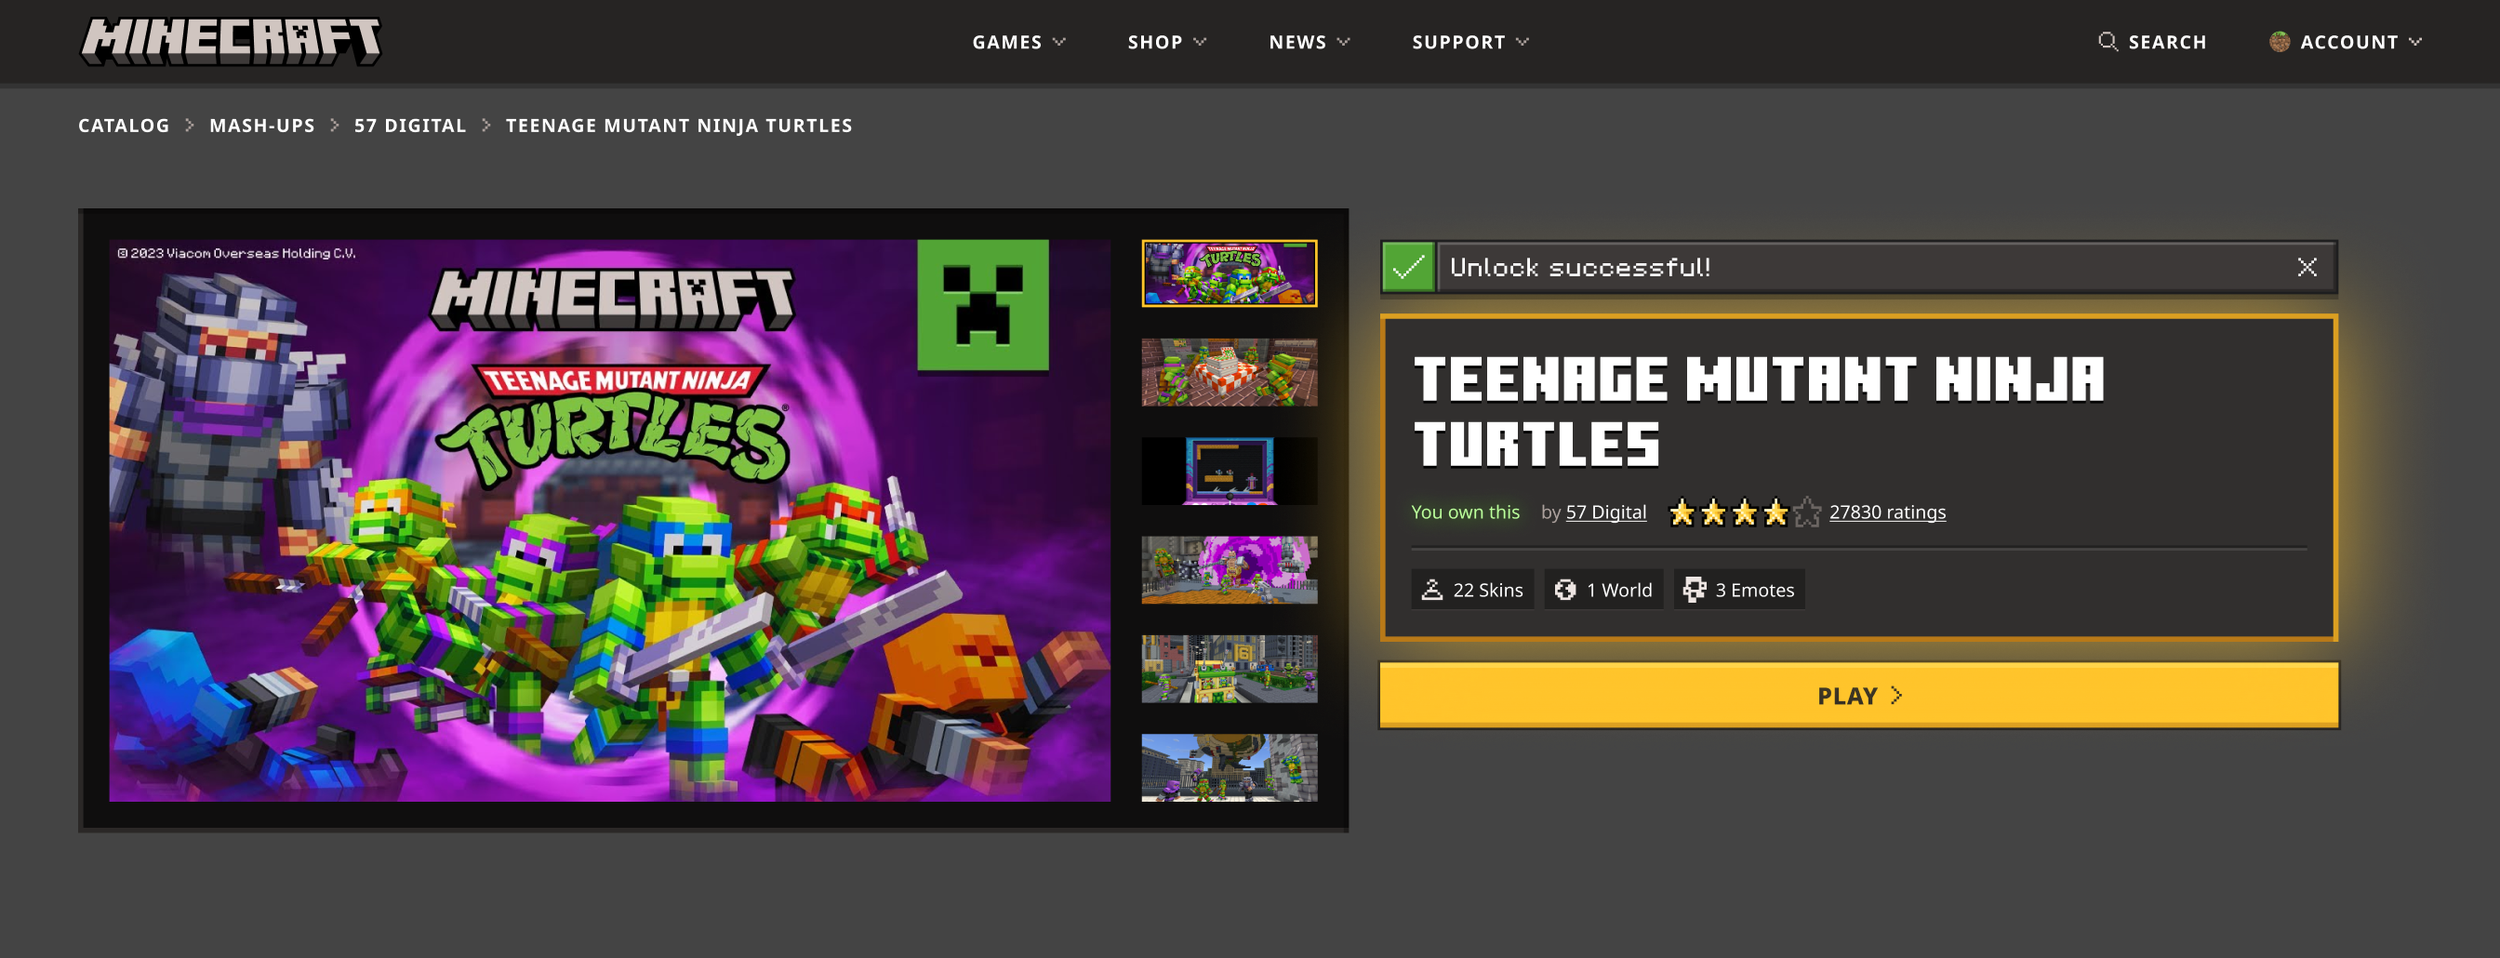This screenshot has width=2500, height=958.
Task: Click the main Turtles key-art image
Action: point(609,520)
